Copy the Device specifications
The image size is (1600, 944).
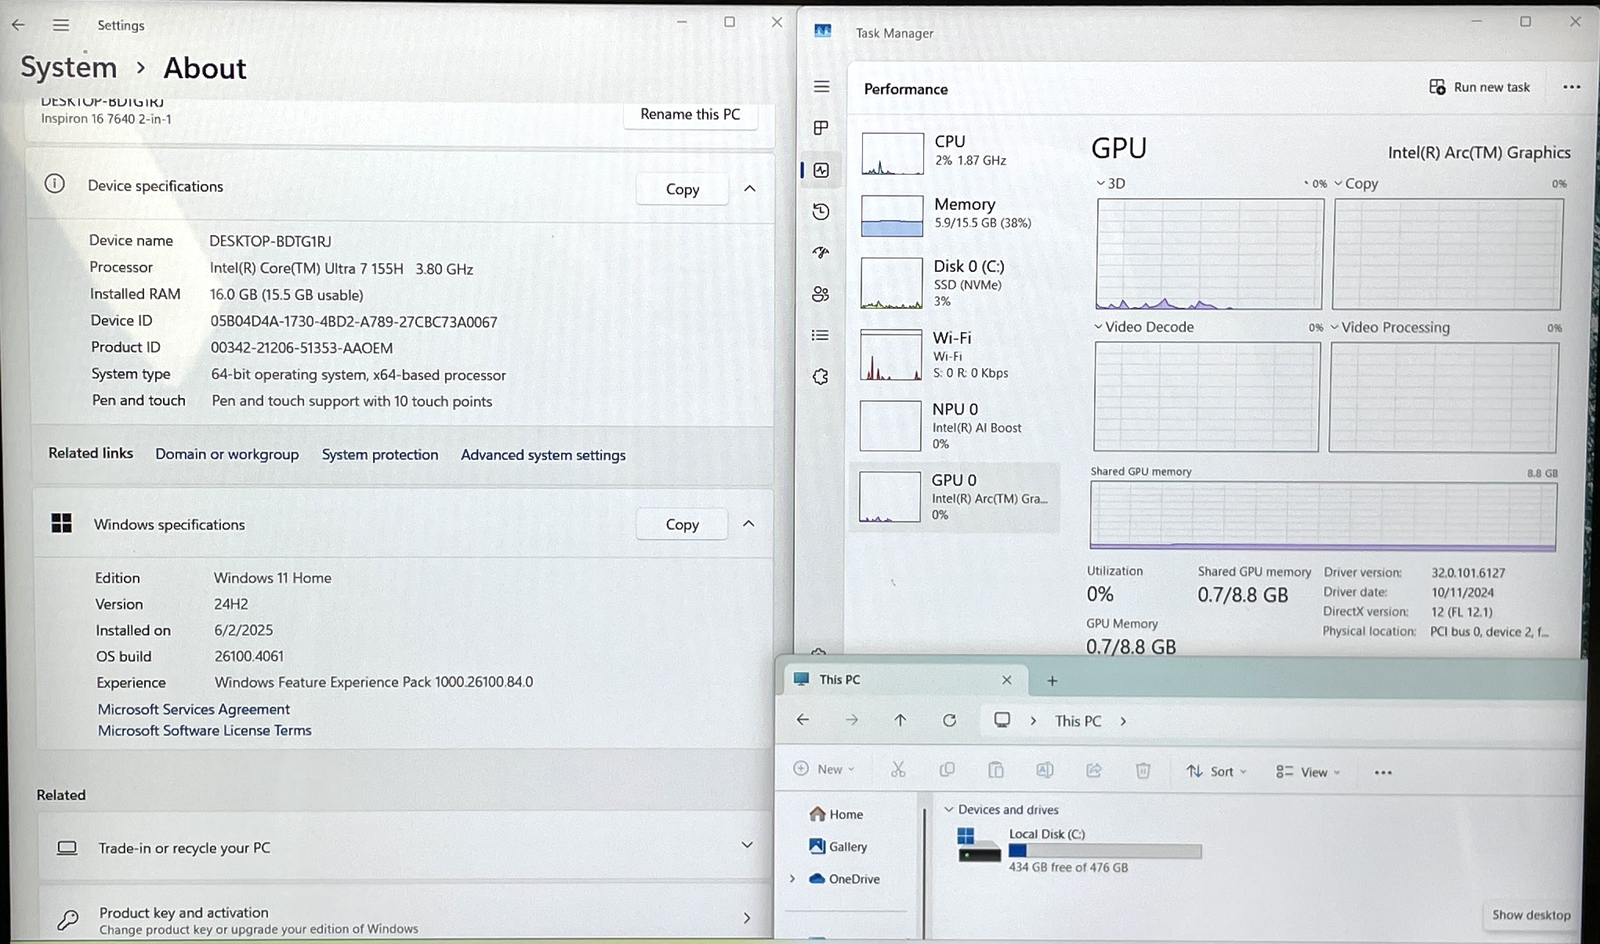click(x=682, y=189)
